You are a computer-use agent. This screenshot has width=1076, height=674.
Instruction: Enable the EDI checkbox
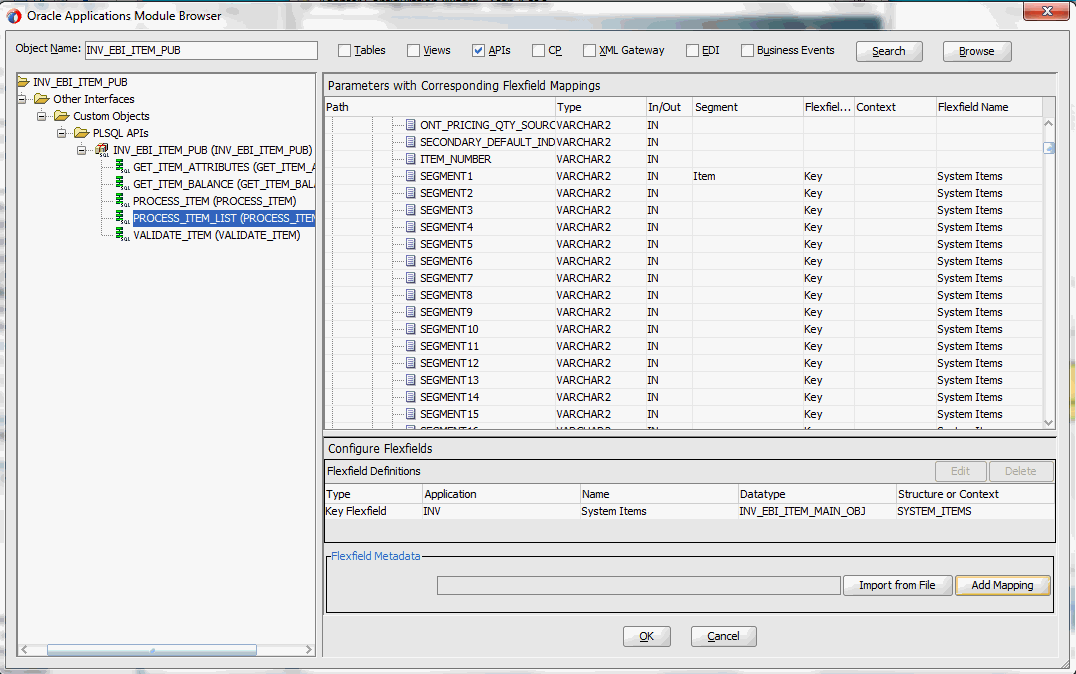coord(692,51)
